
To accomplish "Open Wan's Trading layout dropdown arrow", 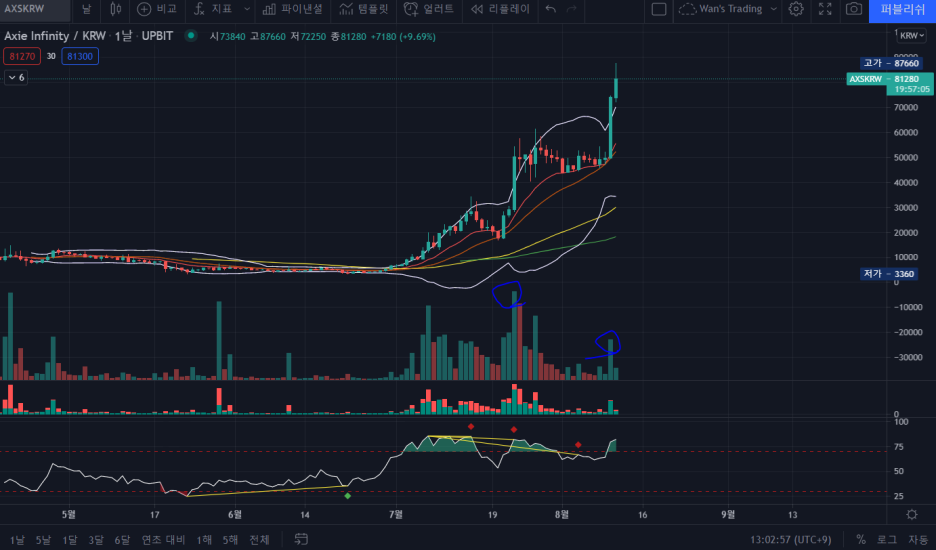I will point(774,9).
